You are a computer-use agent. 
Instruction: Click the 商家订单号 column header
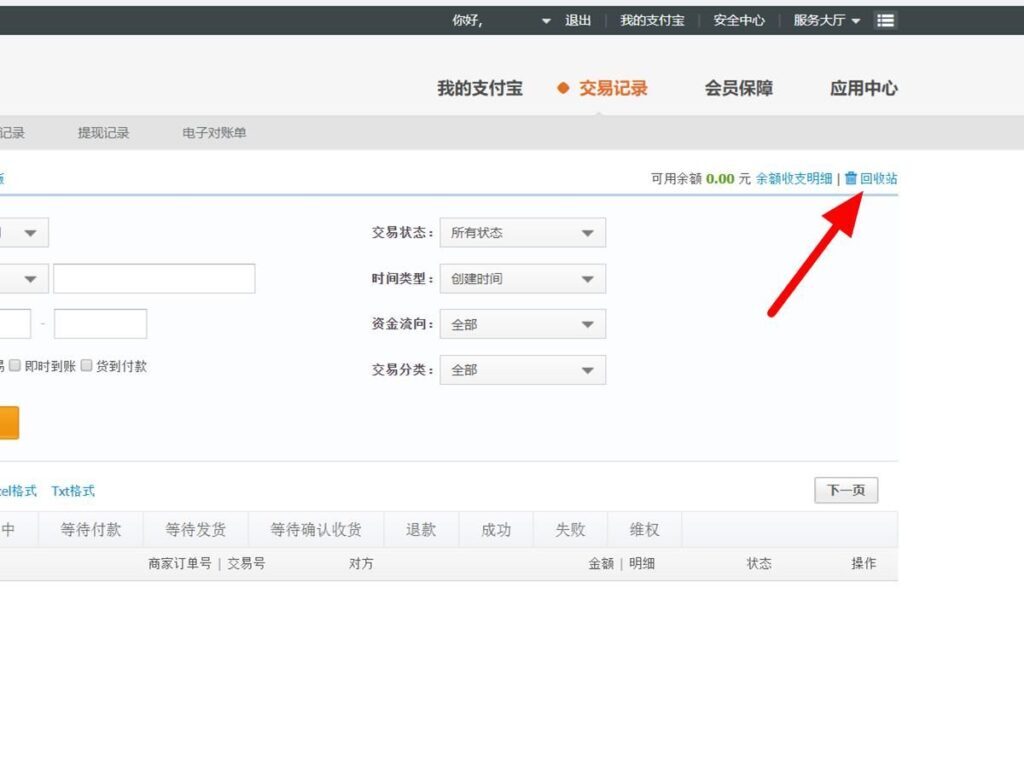coord(180,564)
